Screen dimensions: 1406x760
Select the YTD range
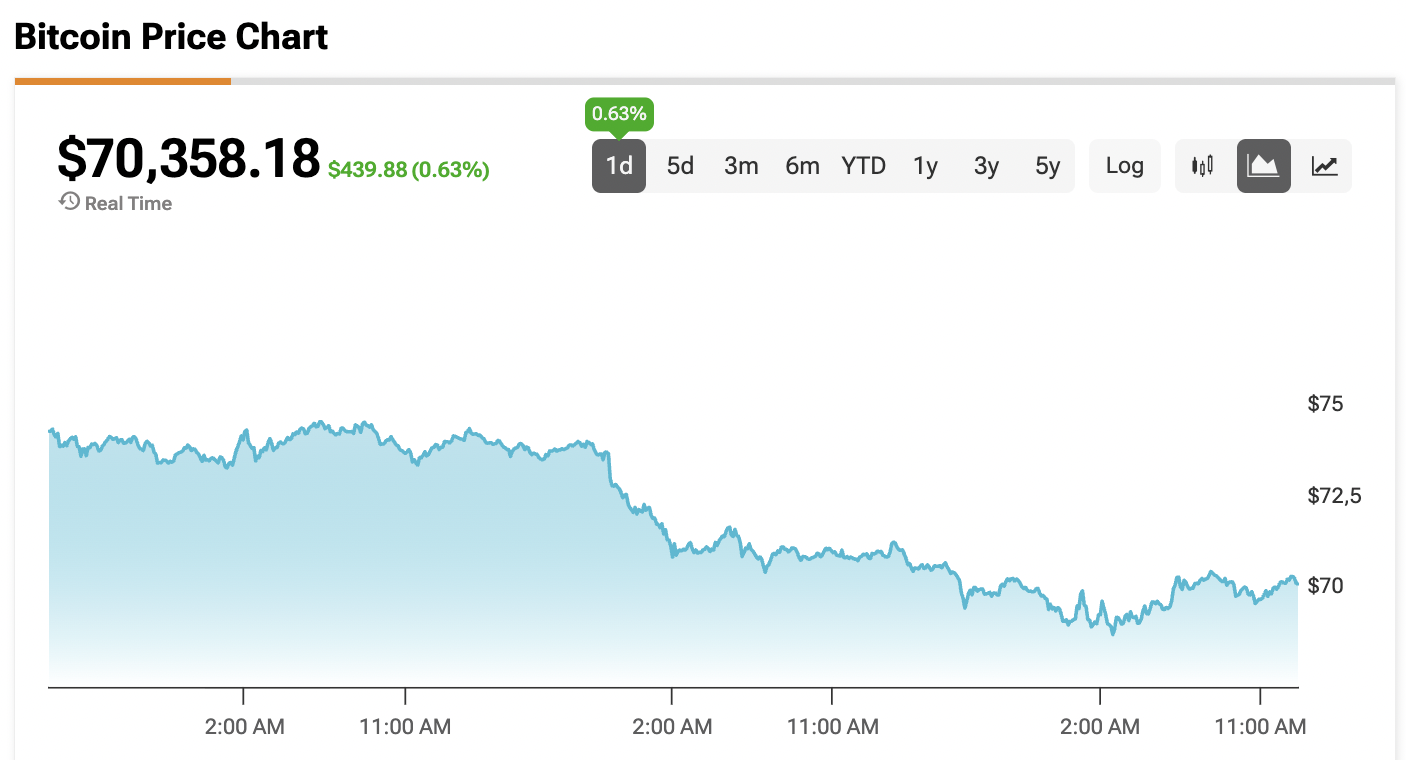(864, 166)
